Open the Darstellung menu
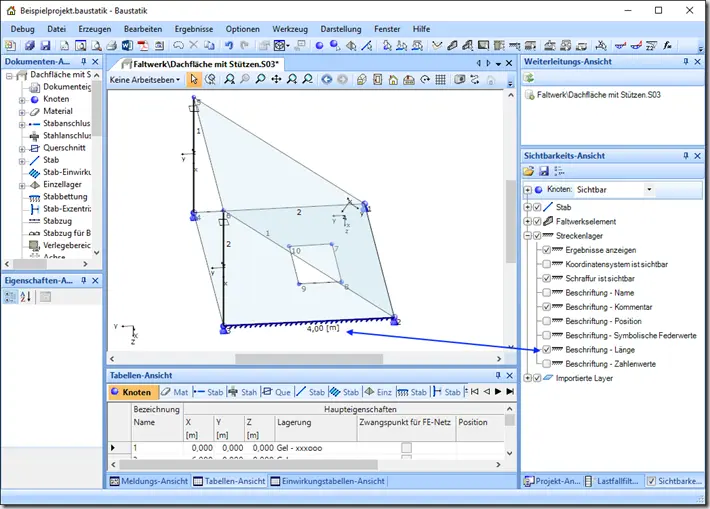 click(x=341, y=29)
